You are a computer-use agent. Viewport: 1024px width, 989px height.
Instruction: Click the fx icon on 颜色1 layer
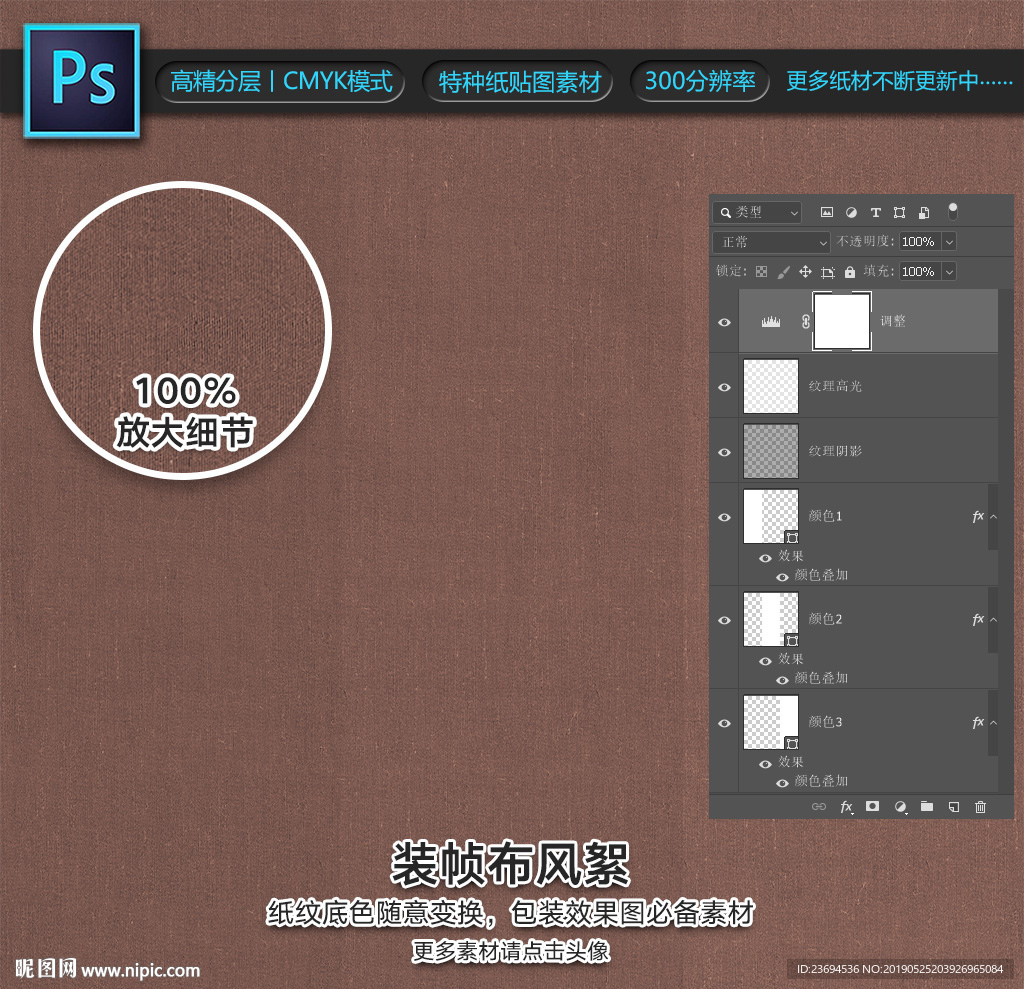pyautogui.click(x=978, y=517)
